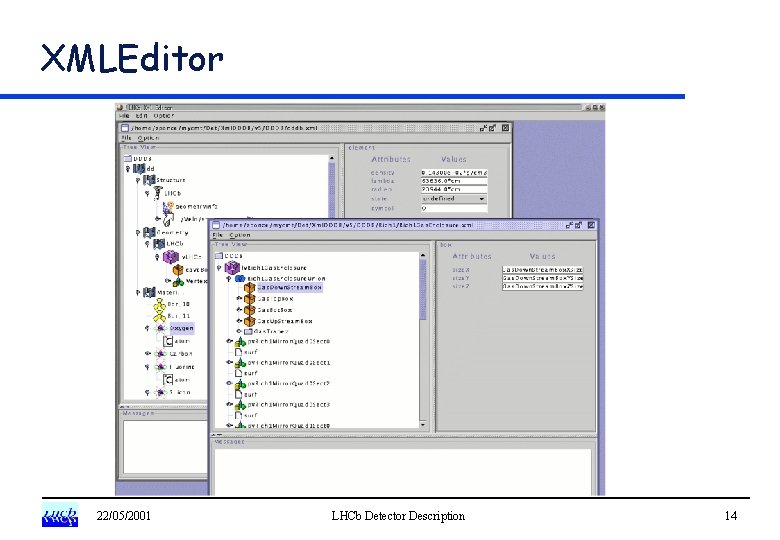The width and height of the screenshot is (780, 540).
Task: Click the density value field
Action: point(454,173)
